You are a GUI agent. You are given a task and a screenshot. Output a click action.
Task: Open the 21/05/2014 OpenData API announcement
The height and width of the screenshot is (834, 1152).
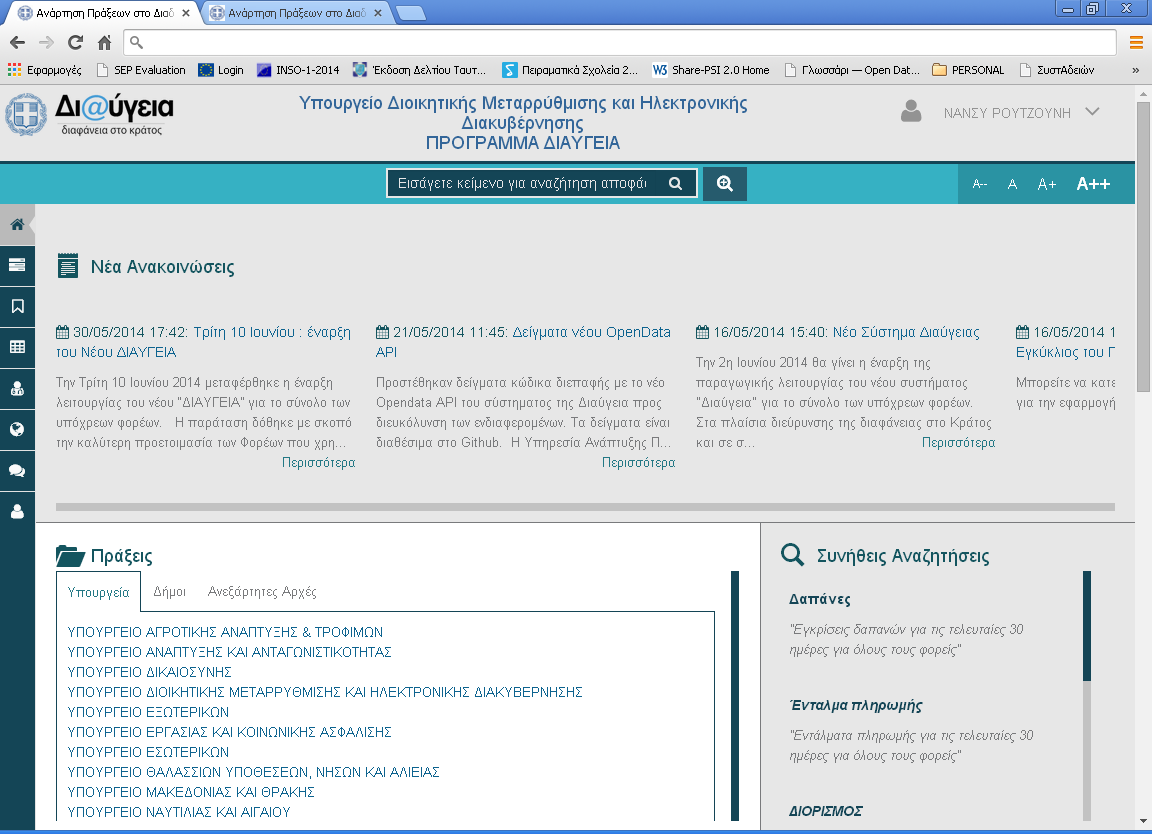coord(523,342)
